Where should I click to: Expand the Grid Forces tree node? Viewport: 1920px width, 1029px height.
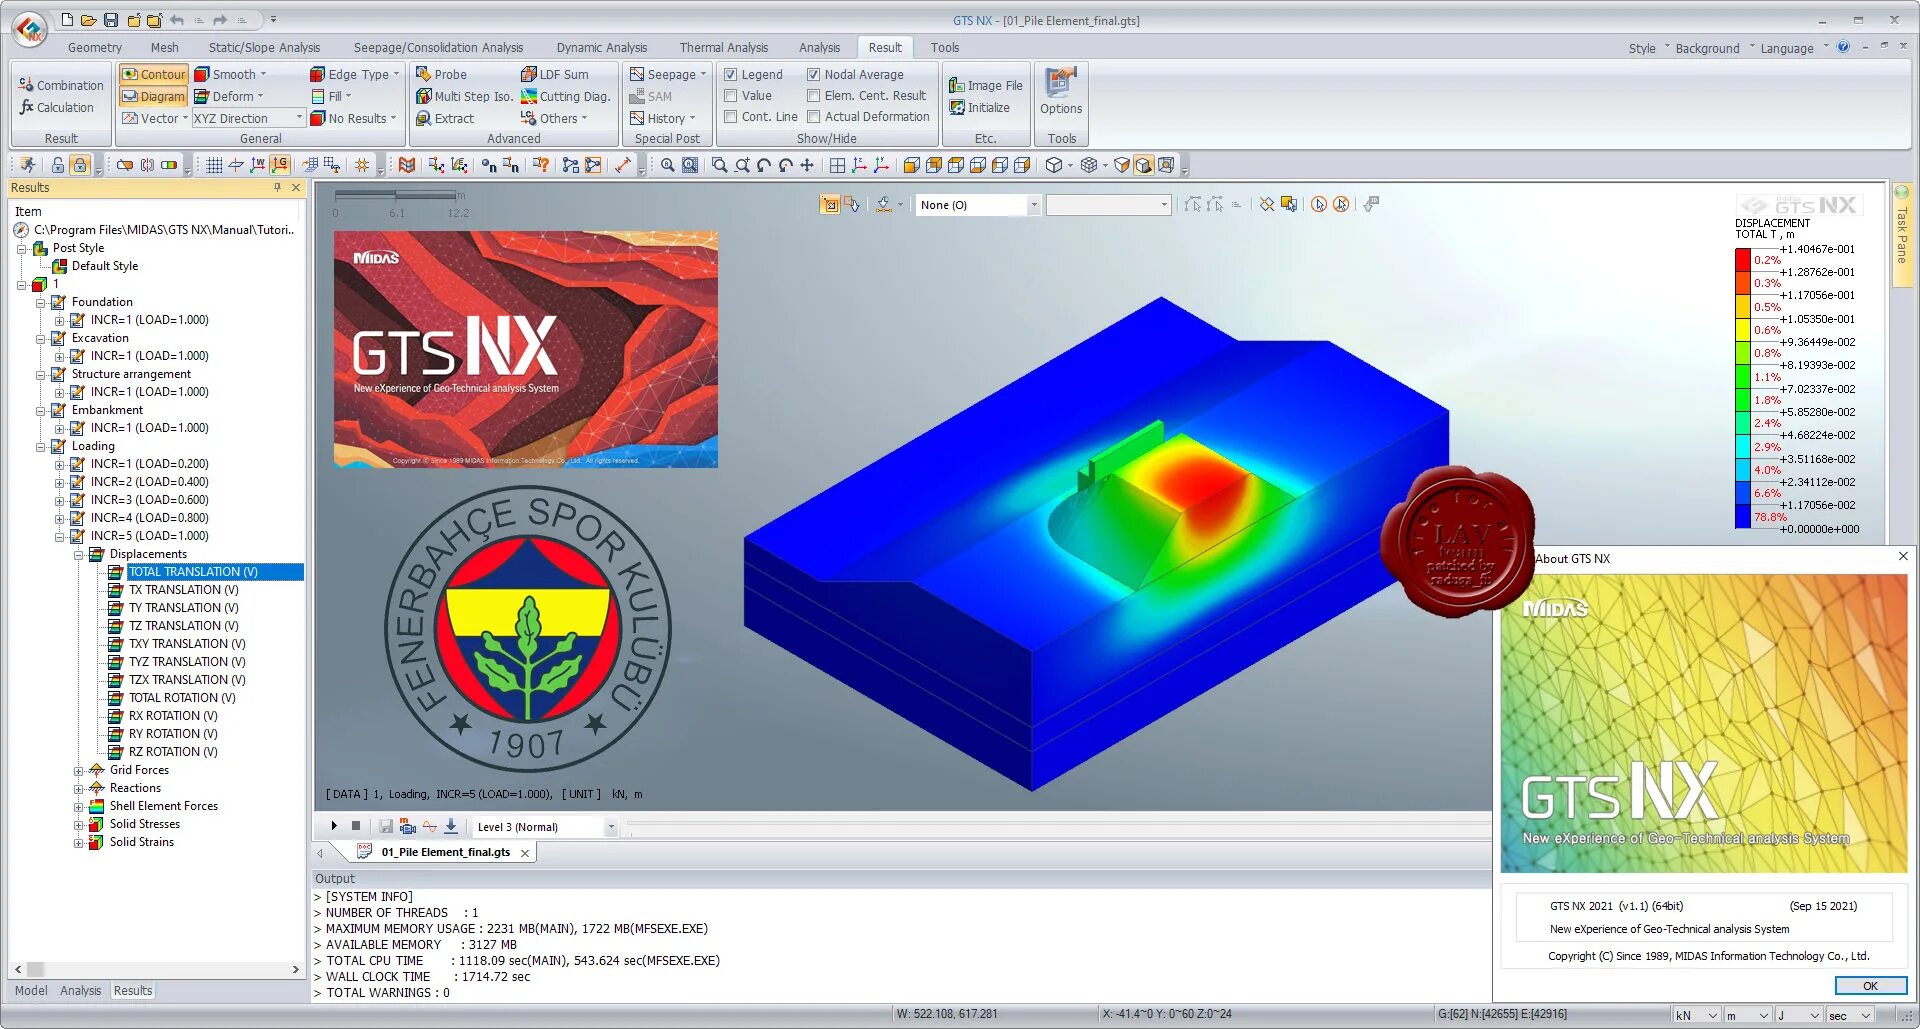tap(79, 770)
